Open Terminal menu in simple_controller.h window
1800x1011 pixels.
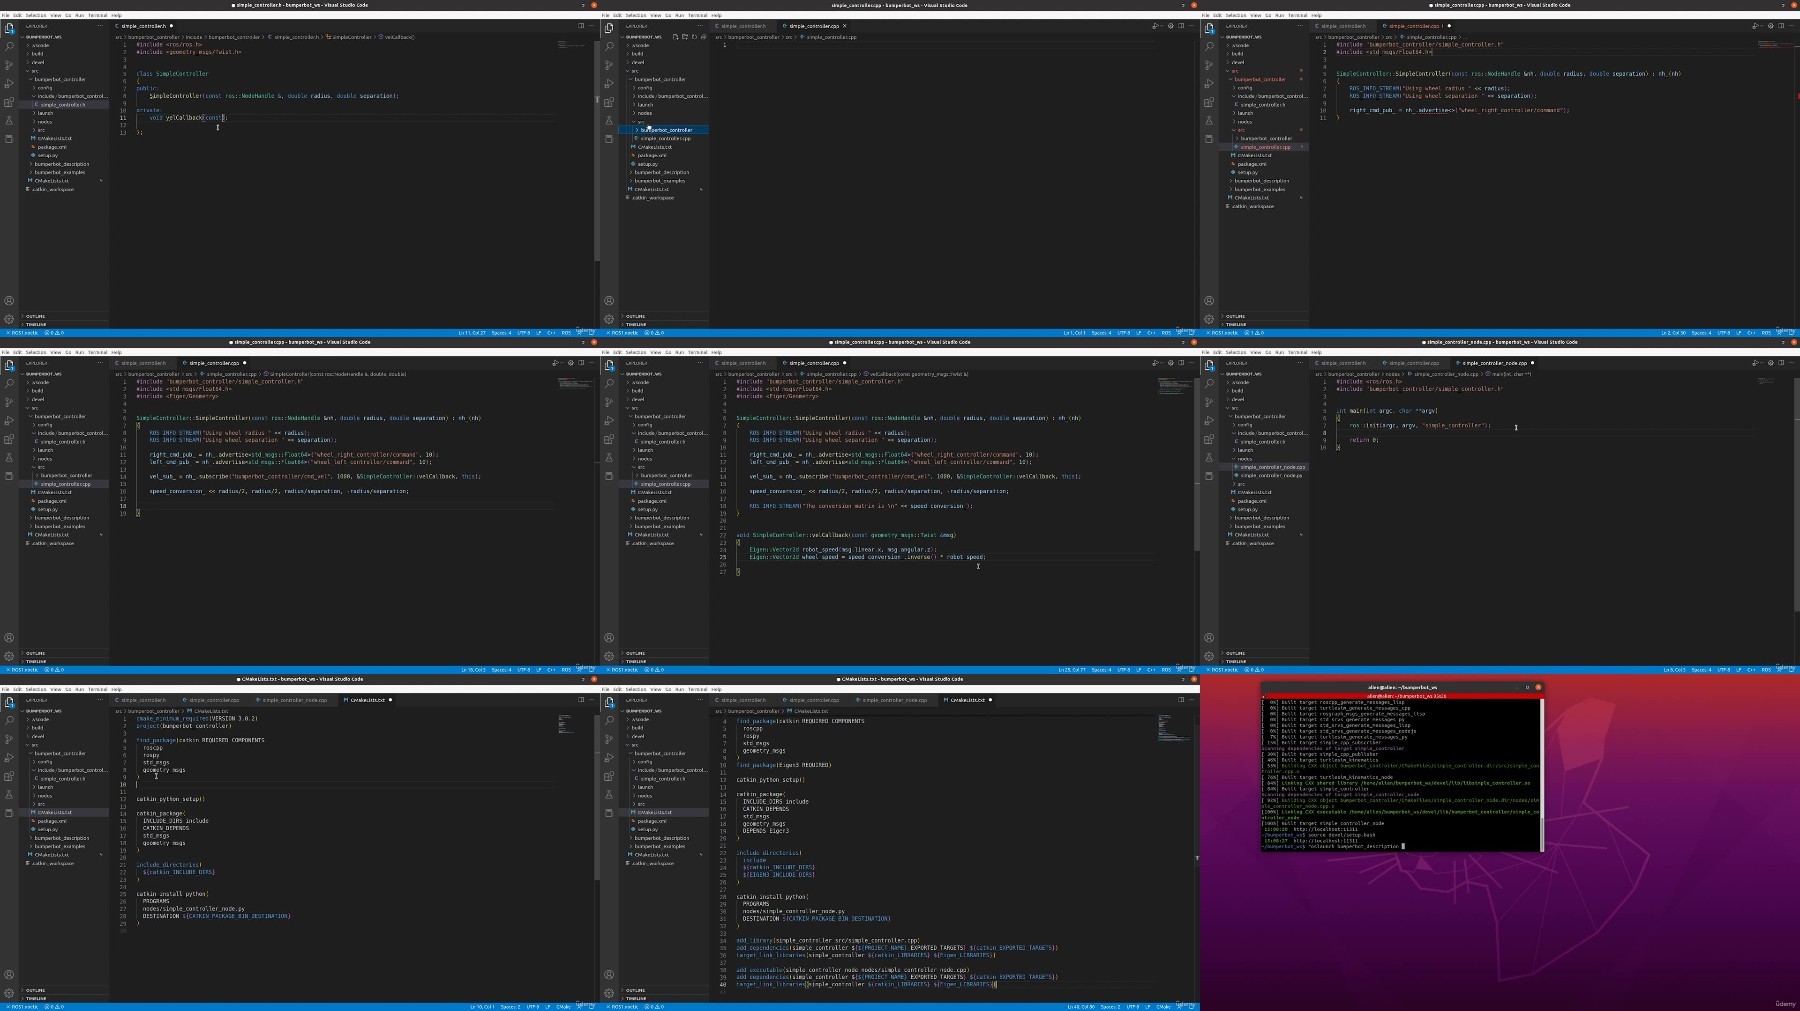tap(97, 15)
